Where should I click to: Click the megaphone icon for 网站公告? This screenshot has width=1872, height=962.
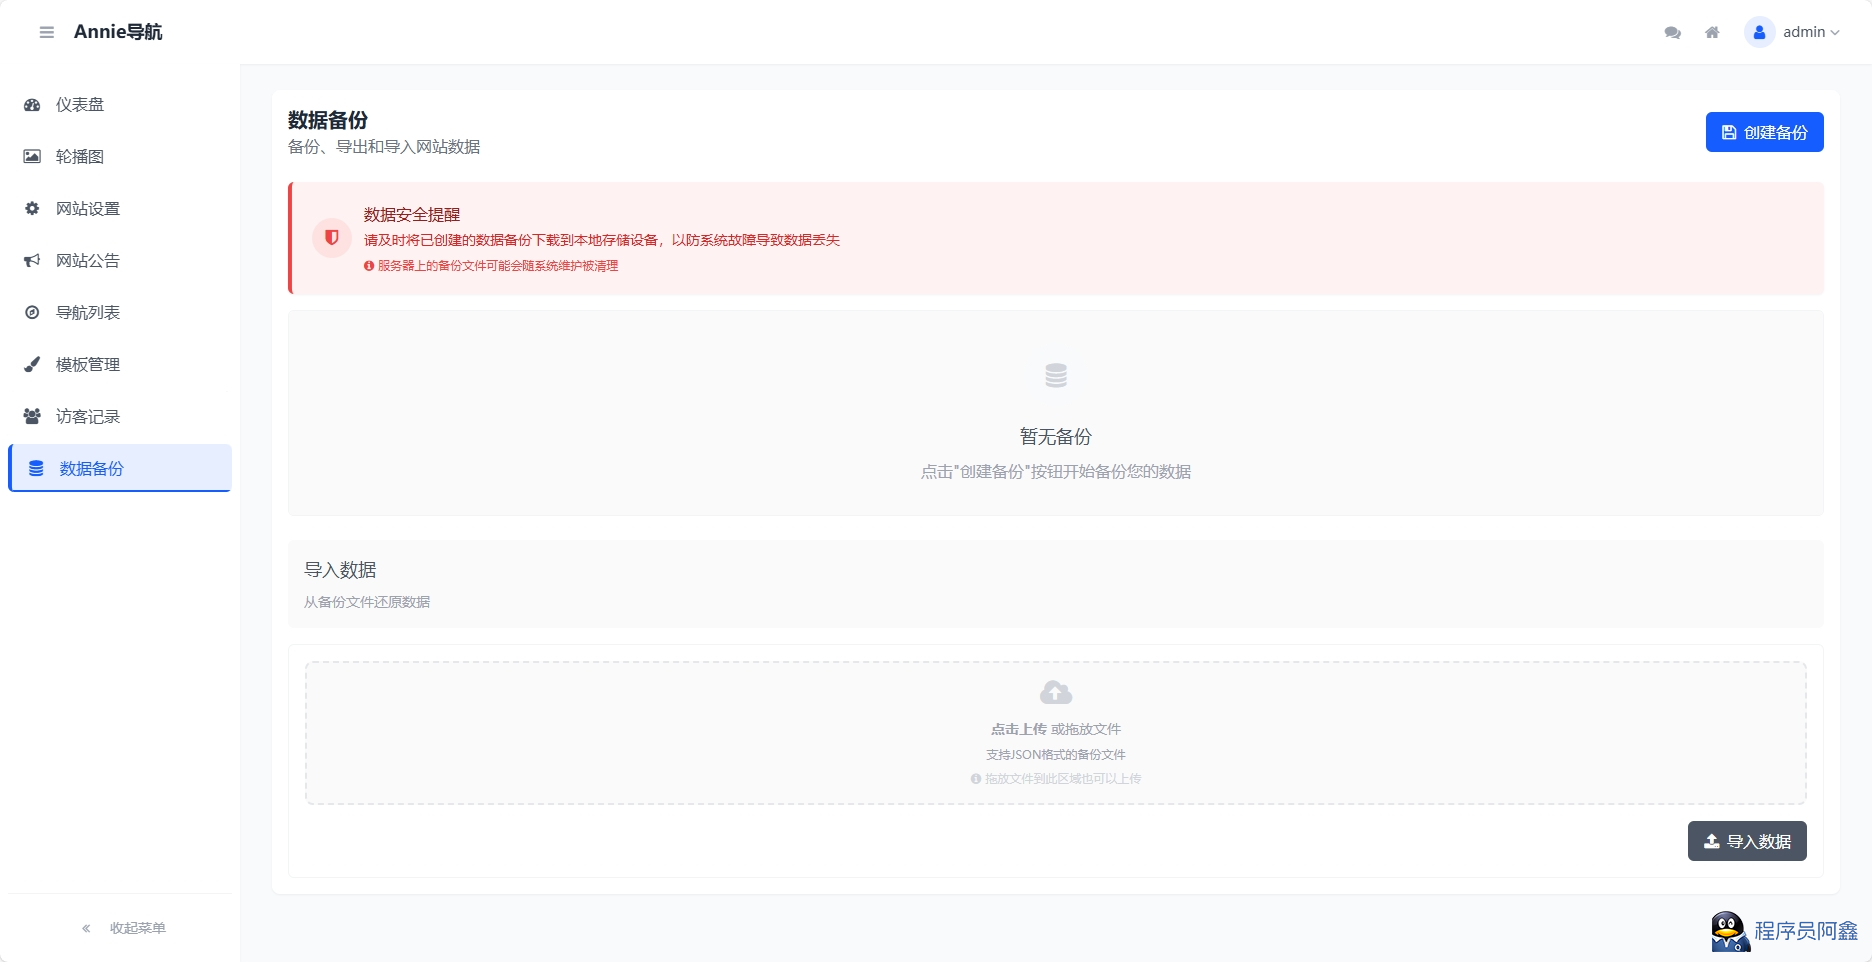coord(32,260)
